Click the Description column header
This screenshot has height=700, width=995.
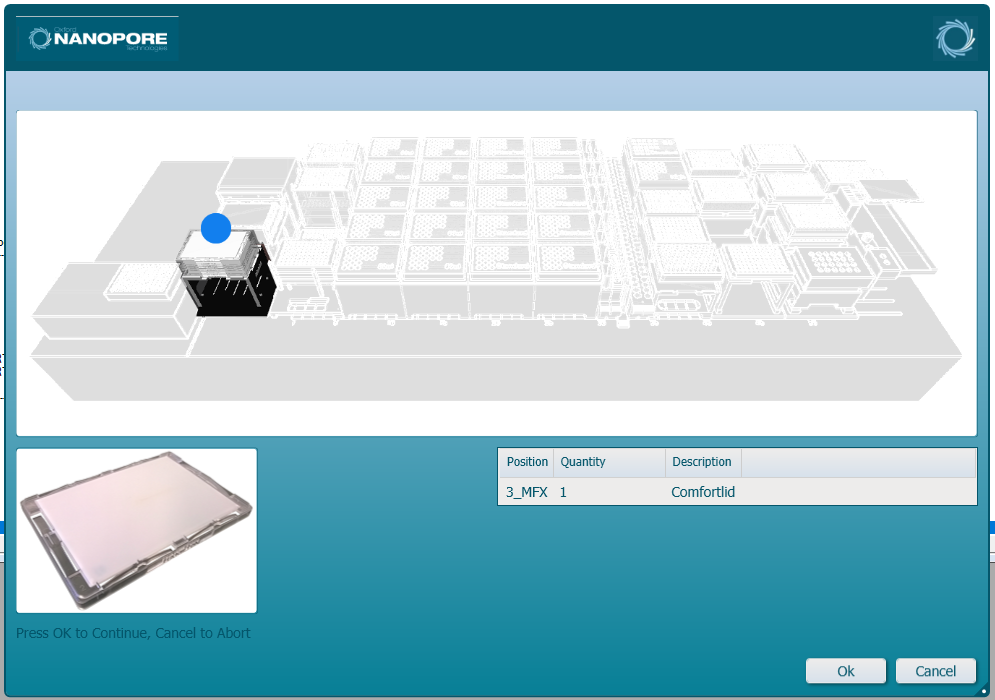click(x=702, y=462)
